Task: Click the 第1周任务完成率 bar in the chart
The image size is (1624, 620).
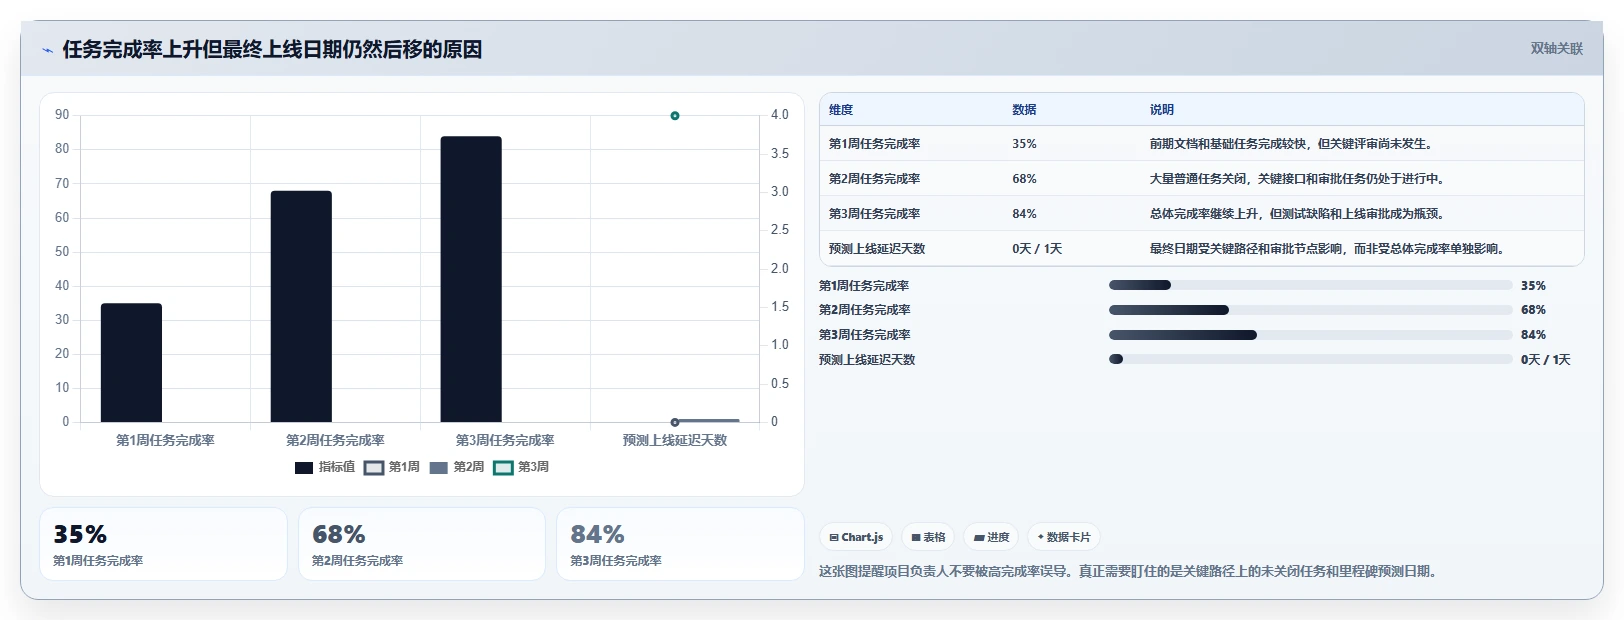Action: tap(131, 363)
